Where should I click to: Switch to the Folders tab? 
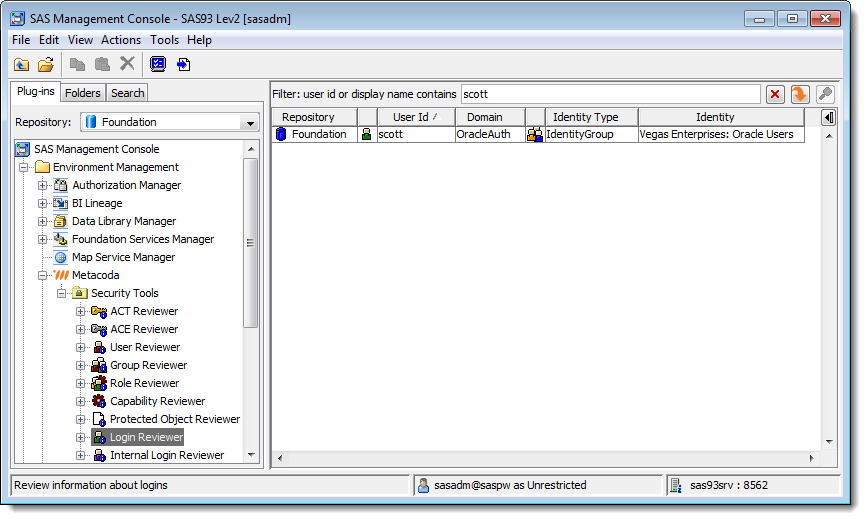pyautogui.click(x=83, y=93)
